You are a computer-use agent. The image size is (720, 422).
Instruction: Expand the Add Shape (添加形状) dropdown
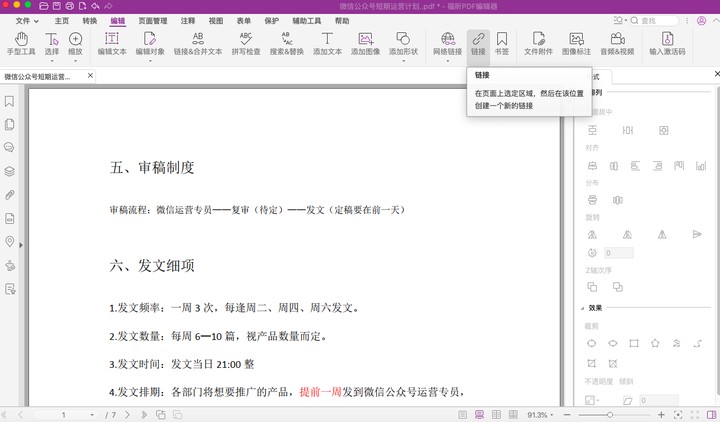click(403, 43)
